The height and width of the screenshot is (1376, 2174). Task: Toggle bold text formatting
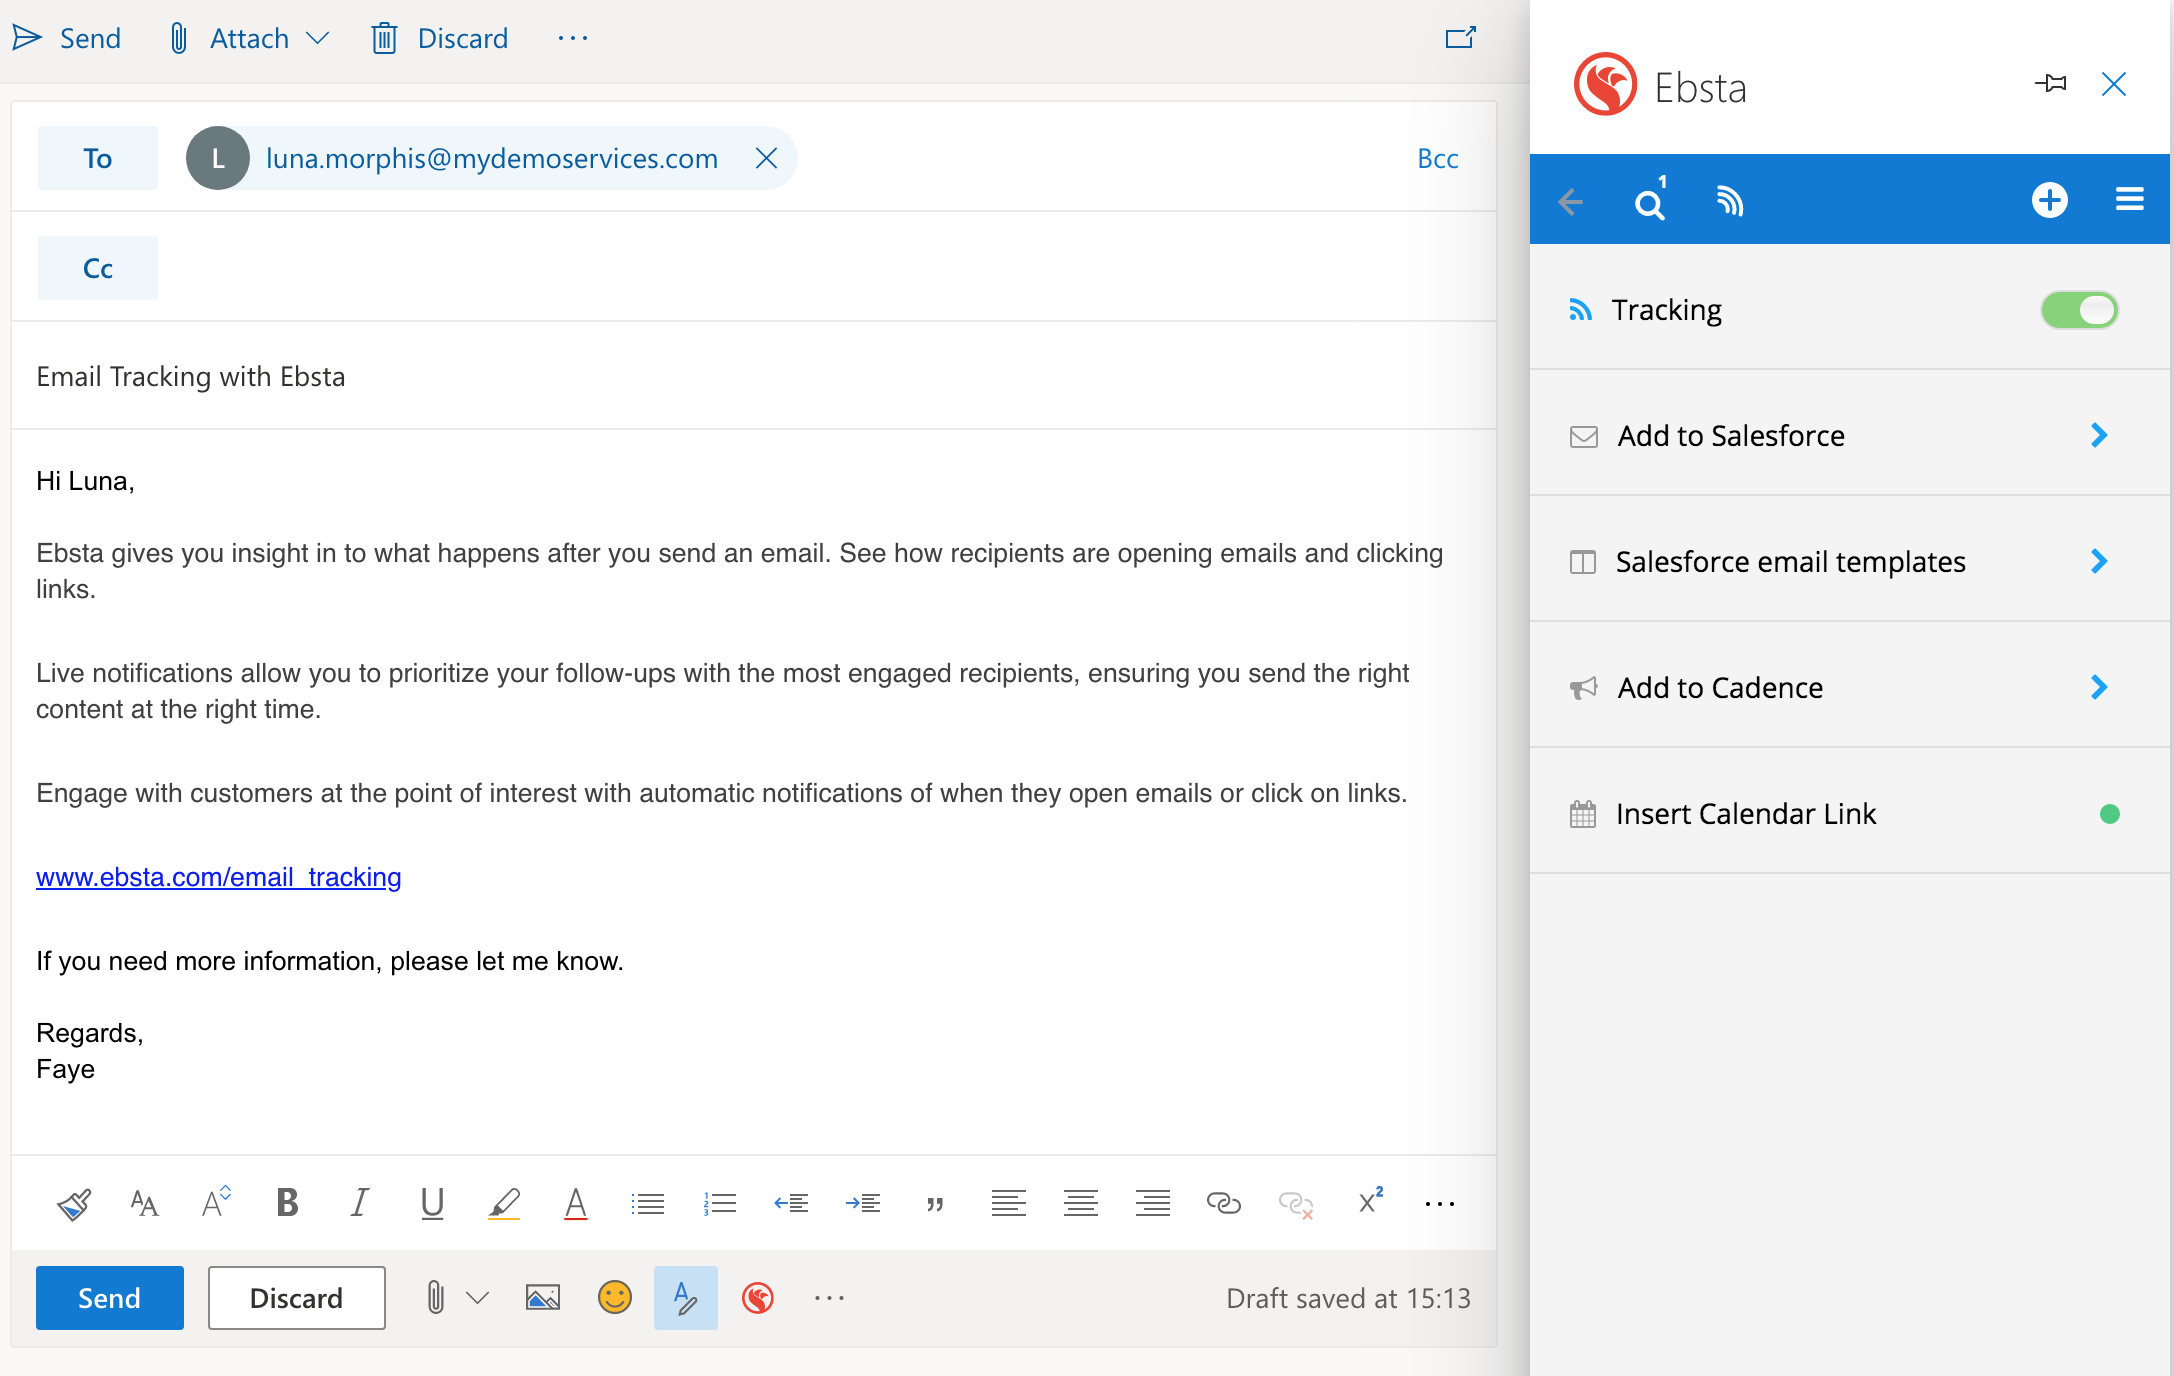click(x=287, y=1203)
